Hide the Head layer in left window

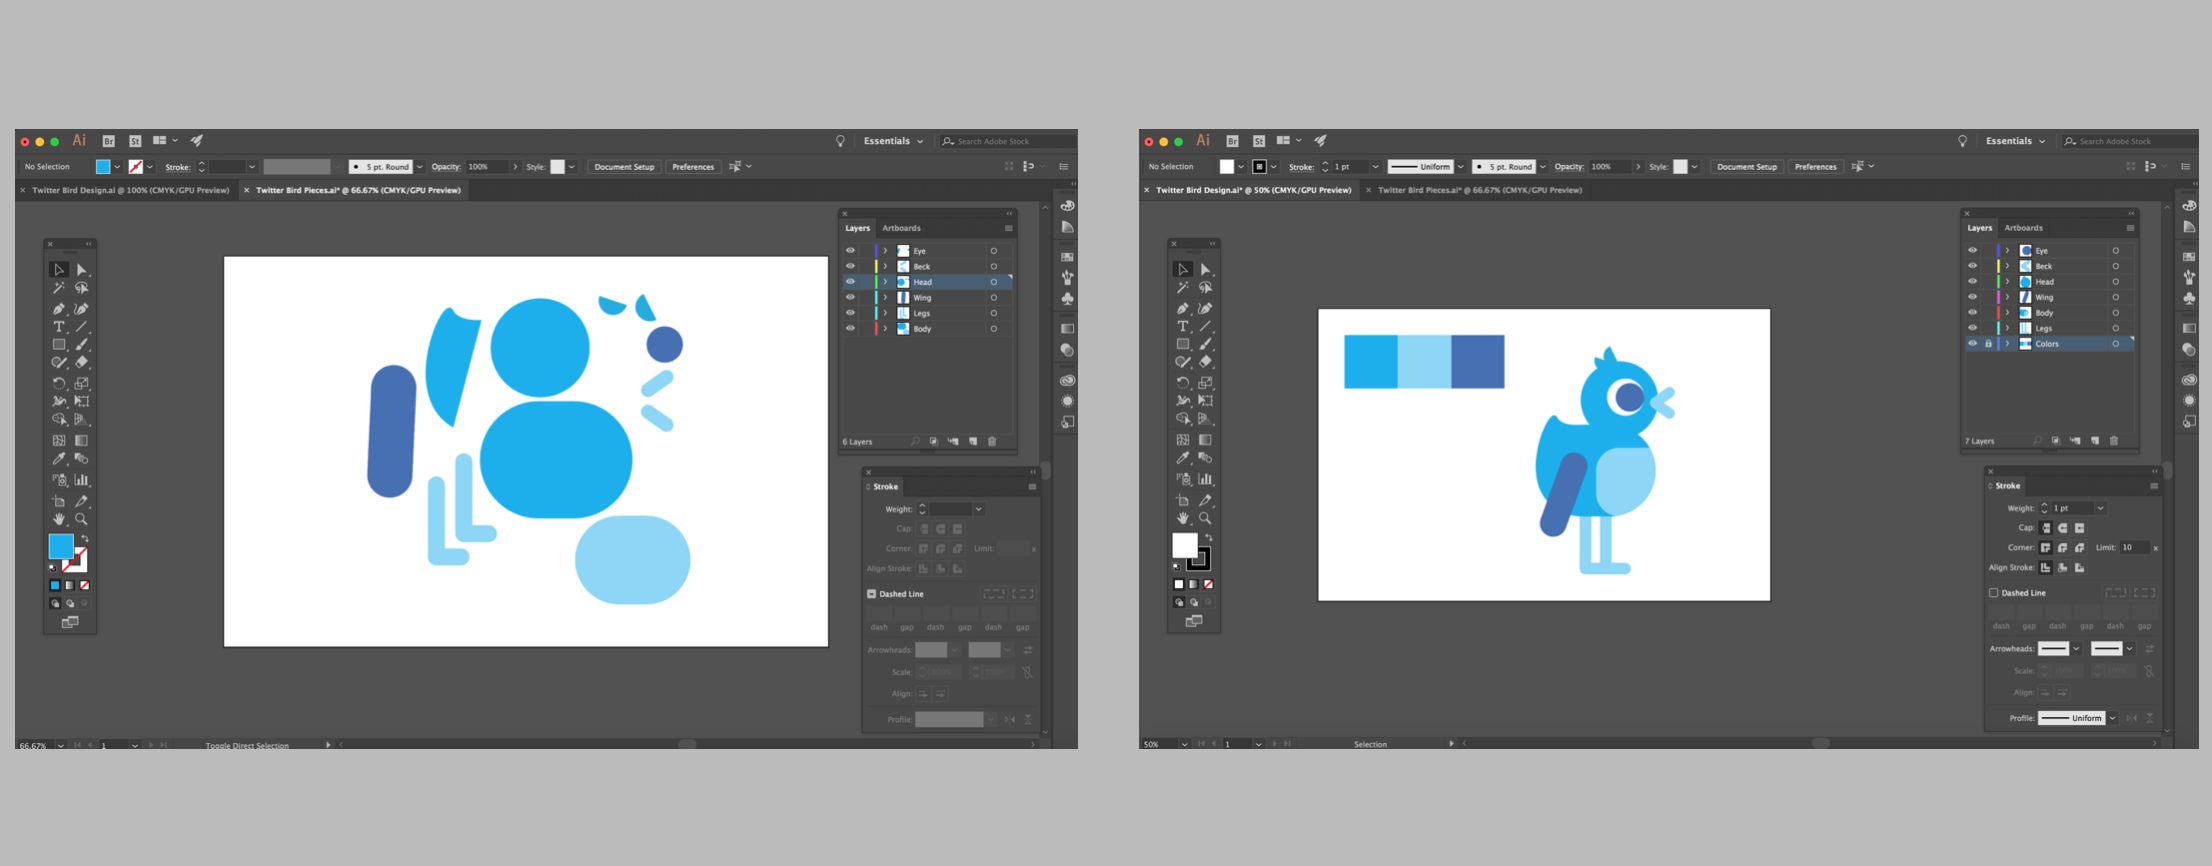point(851,282)
